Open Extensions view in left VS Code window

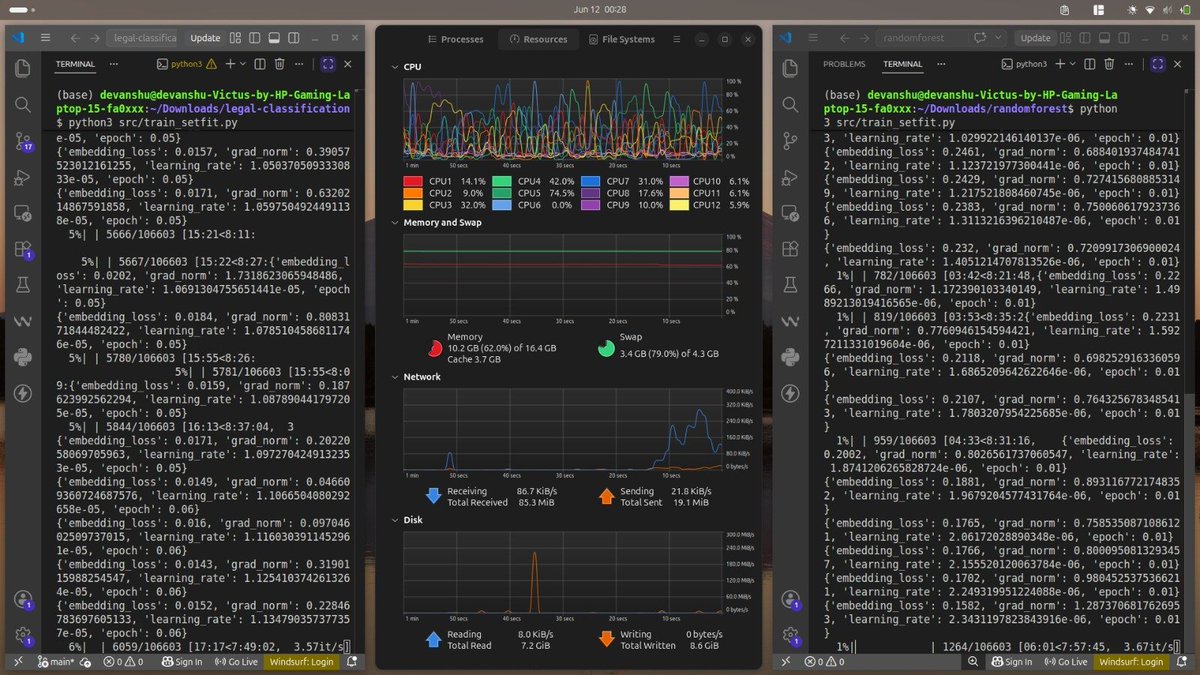(22, 249)
